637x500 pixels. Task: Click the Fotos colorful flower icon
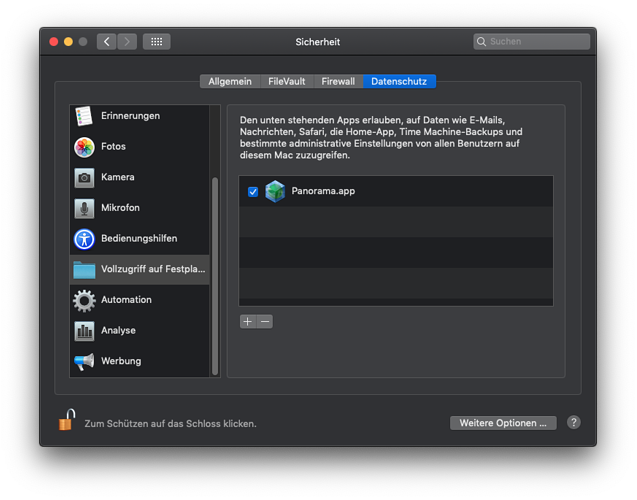point(84,147)
